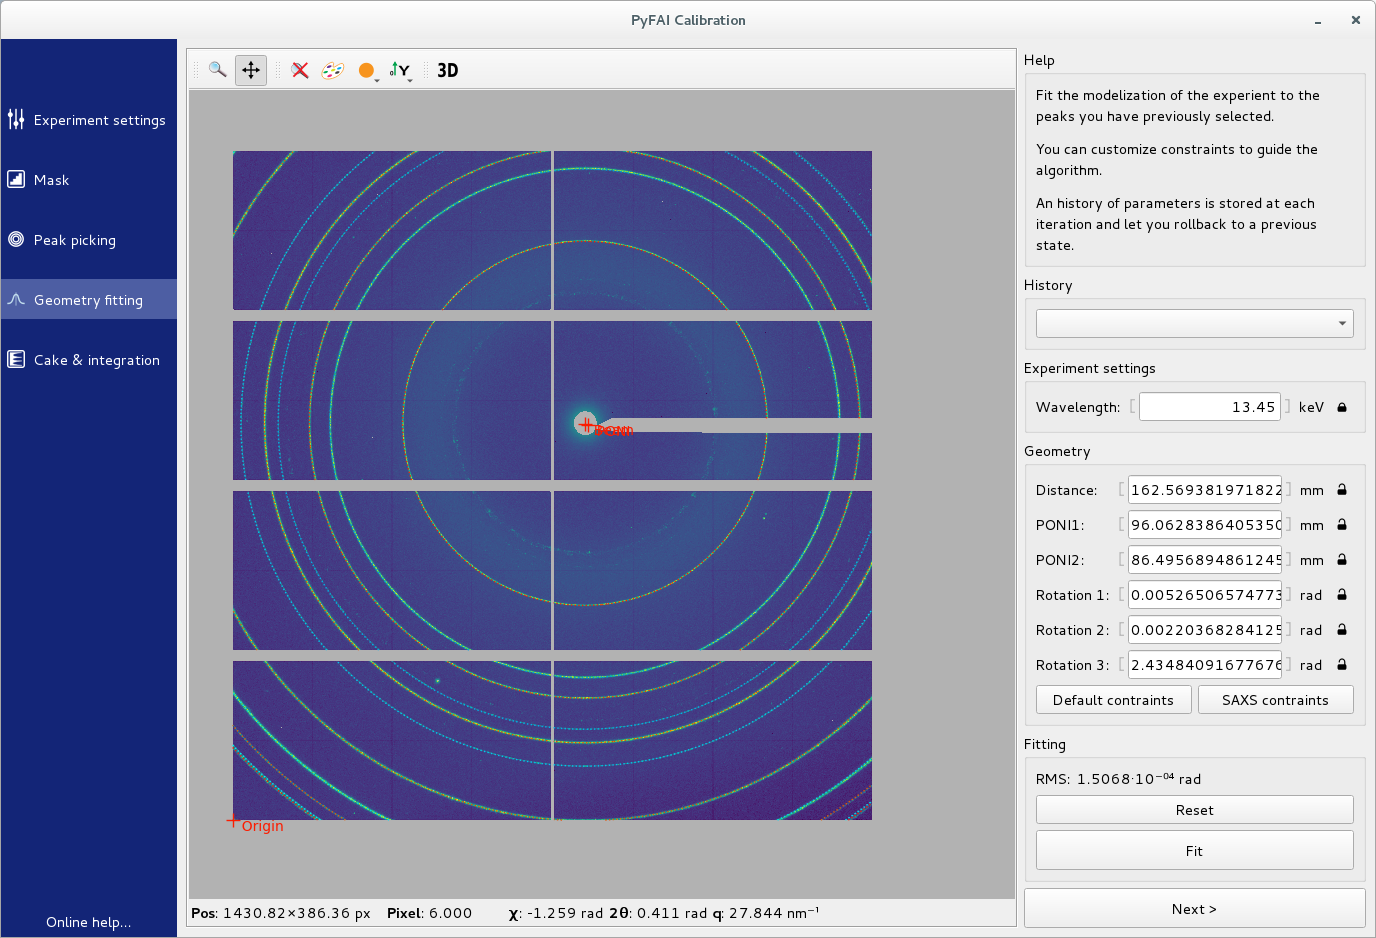Activate the pan tool
The image size is (1376, 938).
click(250, 70)
